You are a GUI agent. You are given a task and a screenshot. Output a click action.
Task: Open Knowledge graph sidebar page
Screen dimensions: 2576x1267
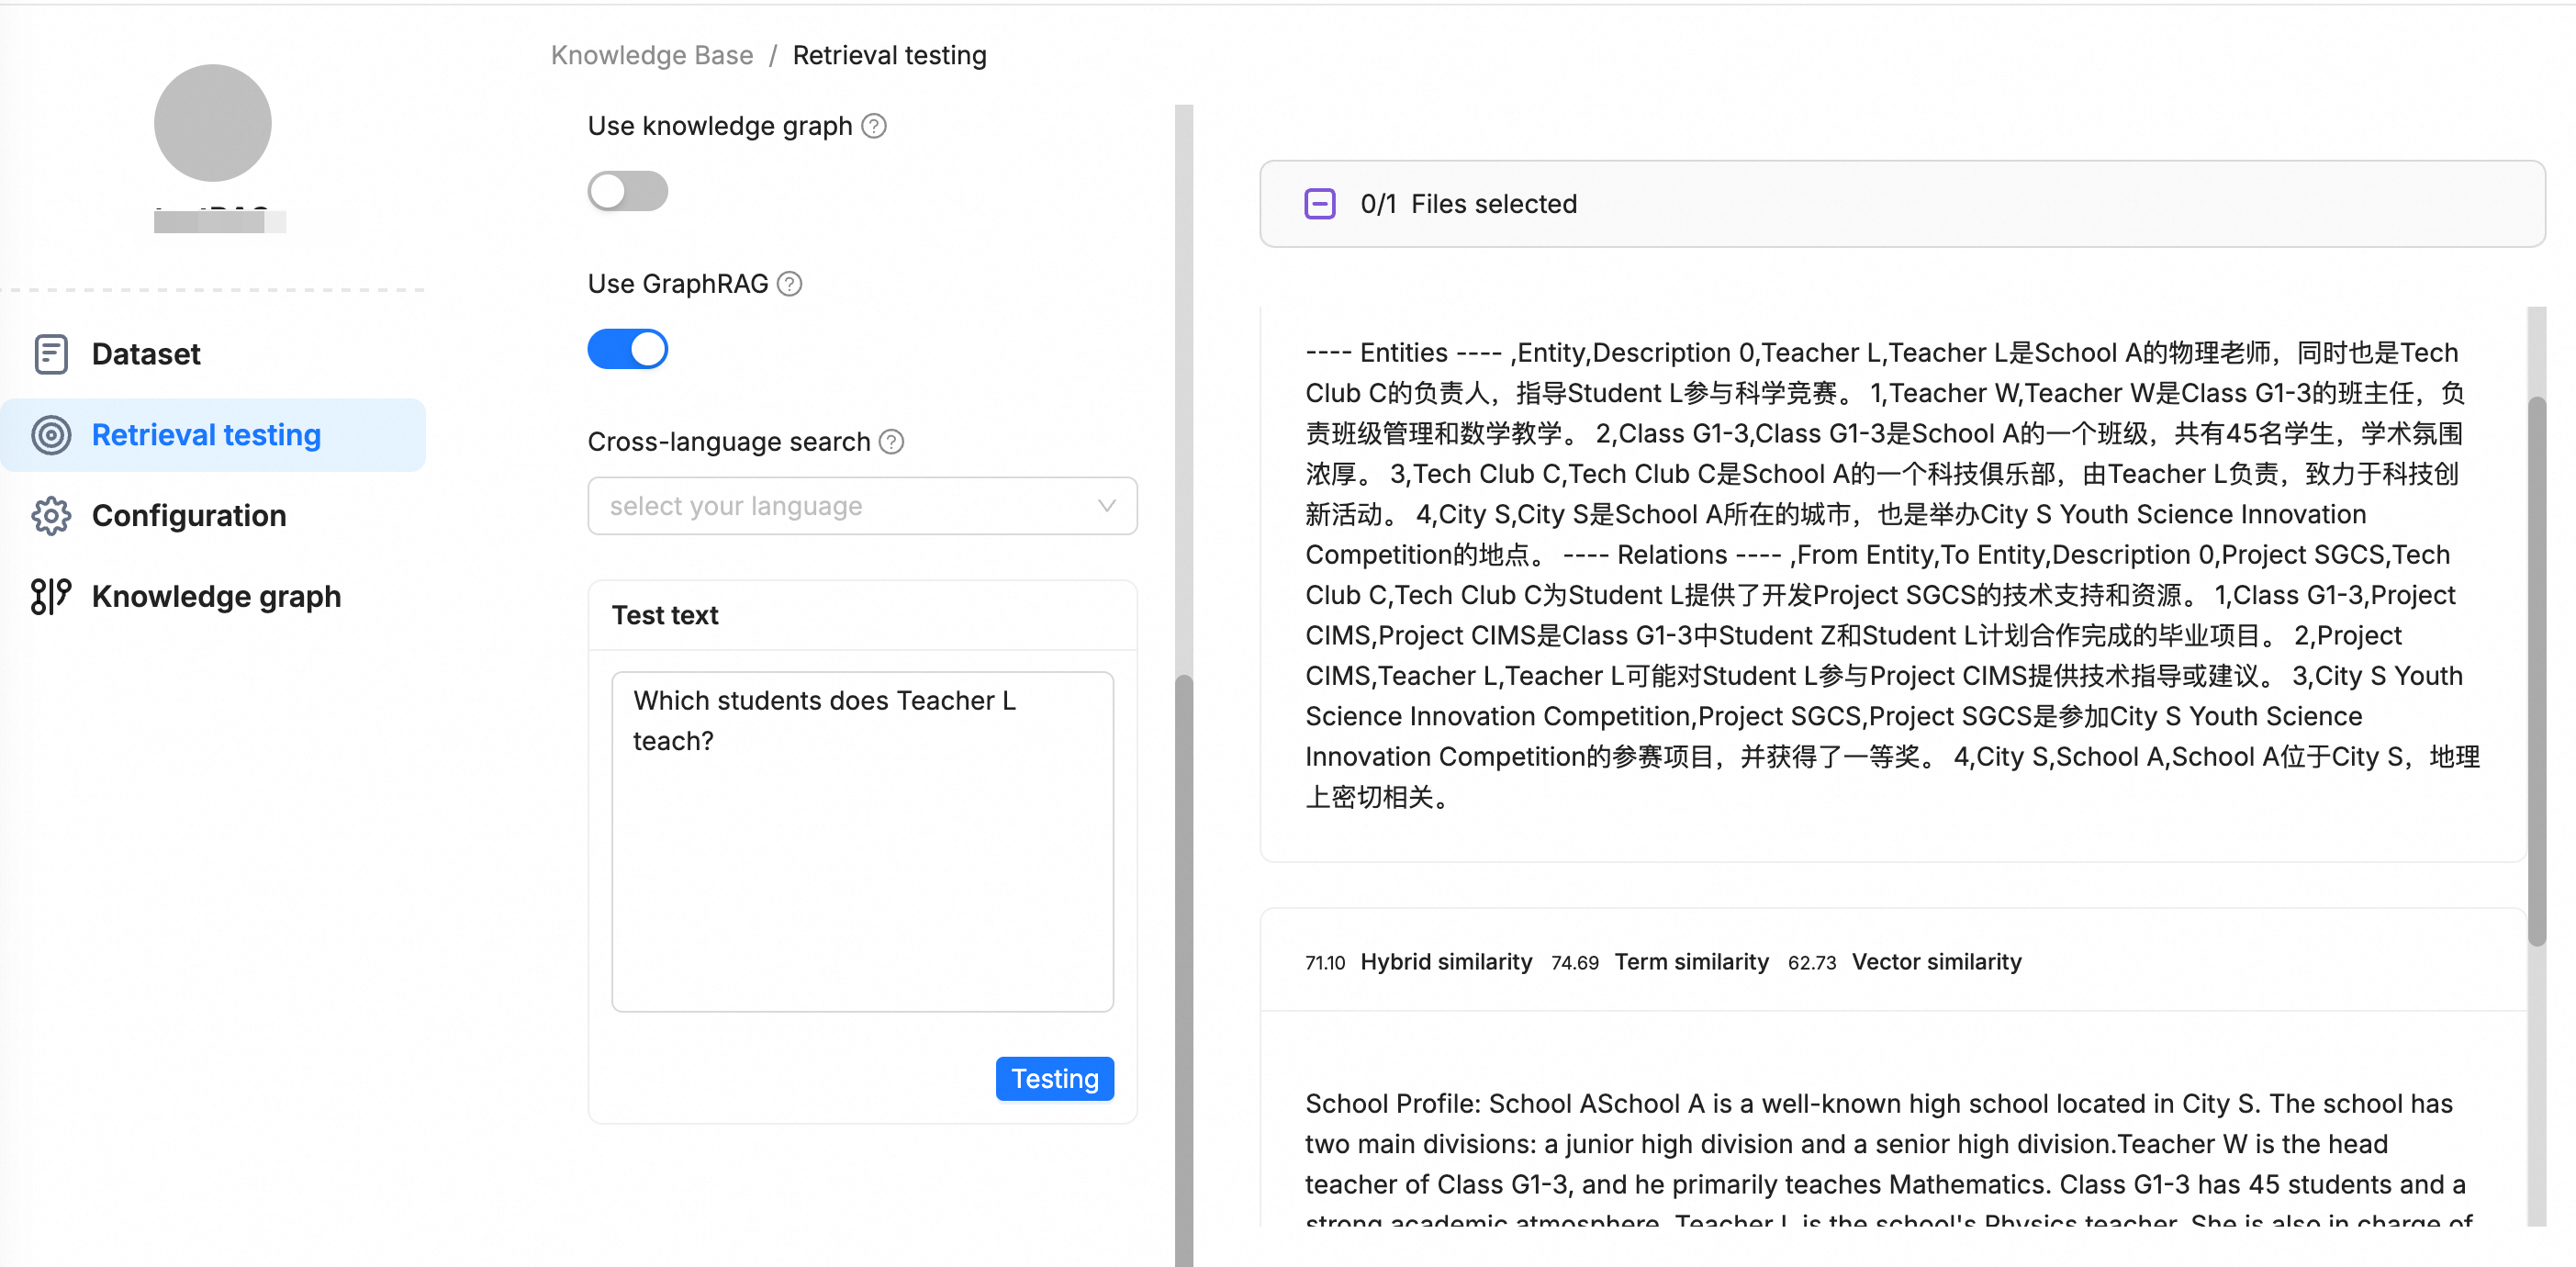[x=216, y=596]
